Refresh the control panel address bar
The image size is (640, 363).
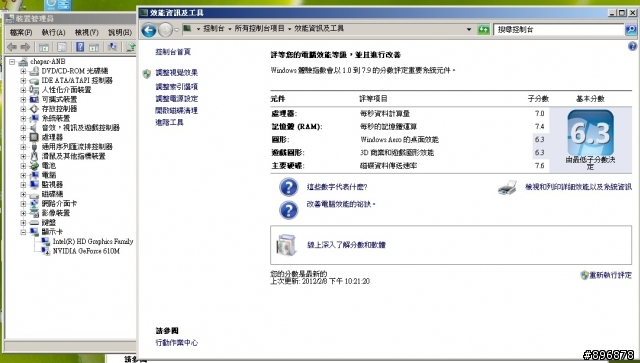pos(484,29)
